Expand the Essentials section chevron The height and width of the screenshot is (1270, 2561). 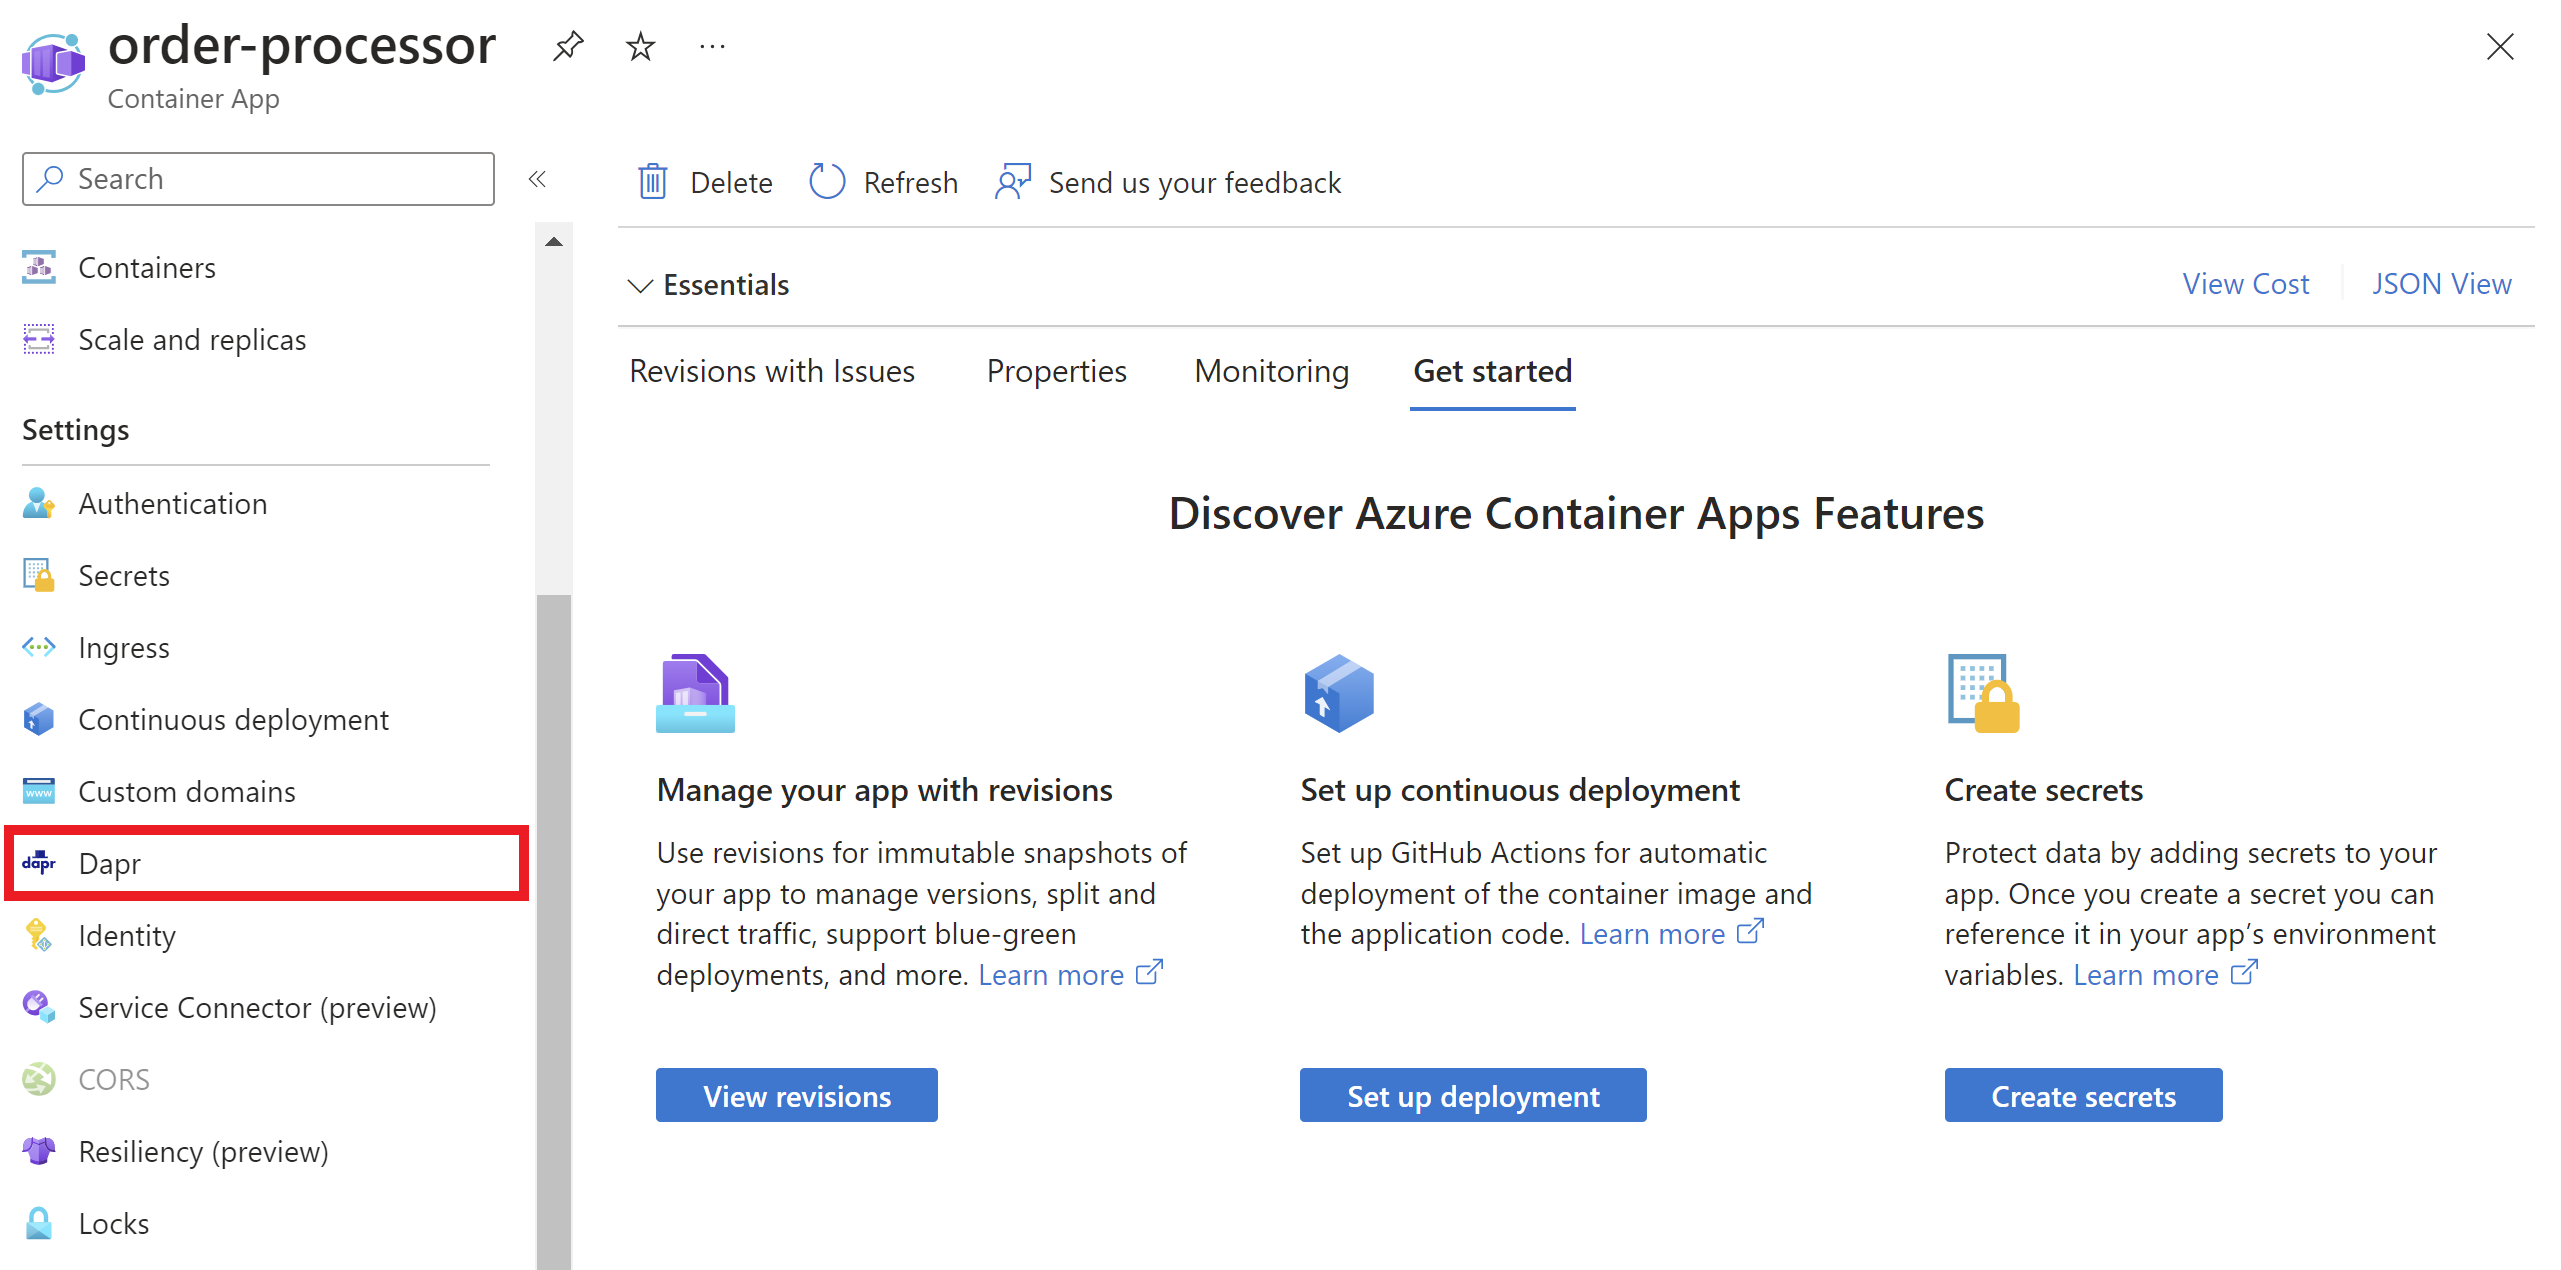click(637, 284)
